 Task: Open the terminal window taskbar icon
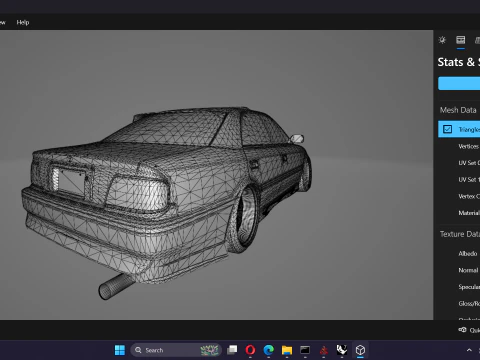tap(305, 350)
